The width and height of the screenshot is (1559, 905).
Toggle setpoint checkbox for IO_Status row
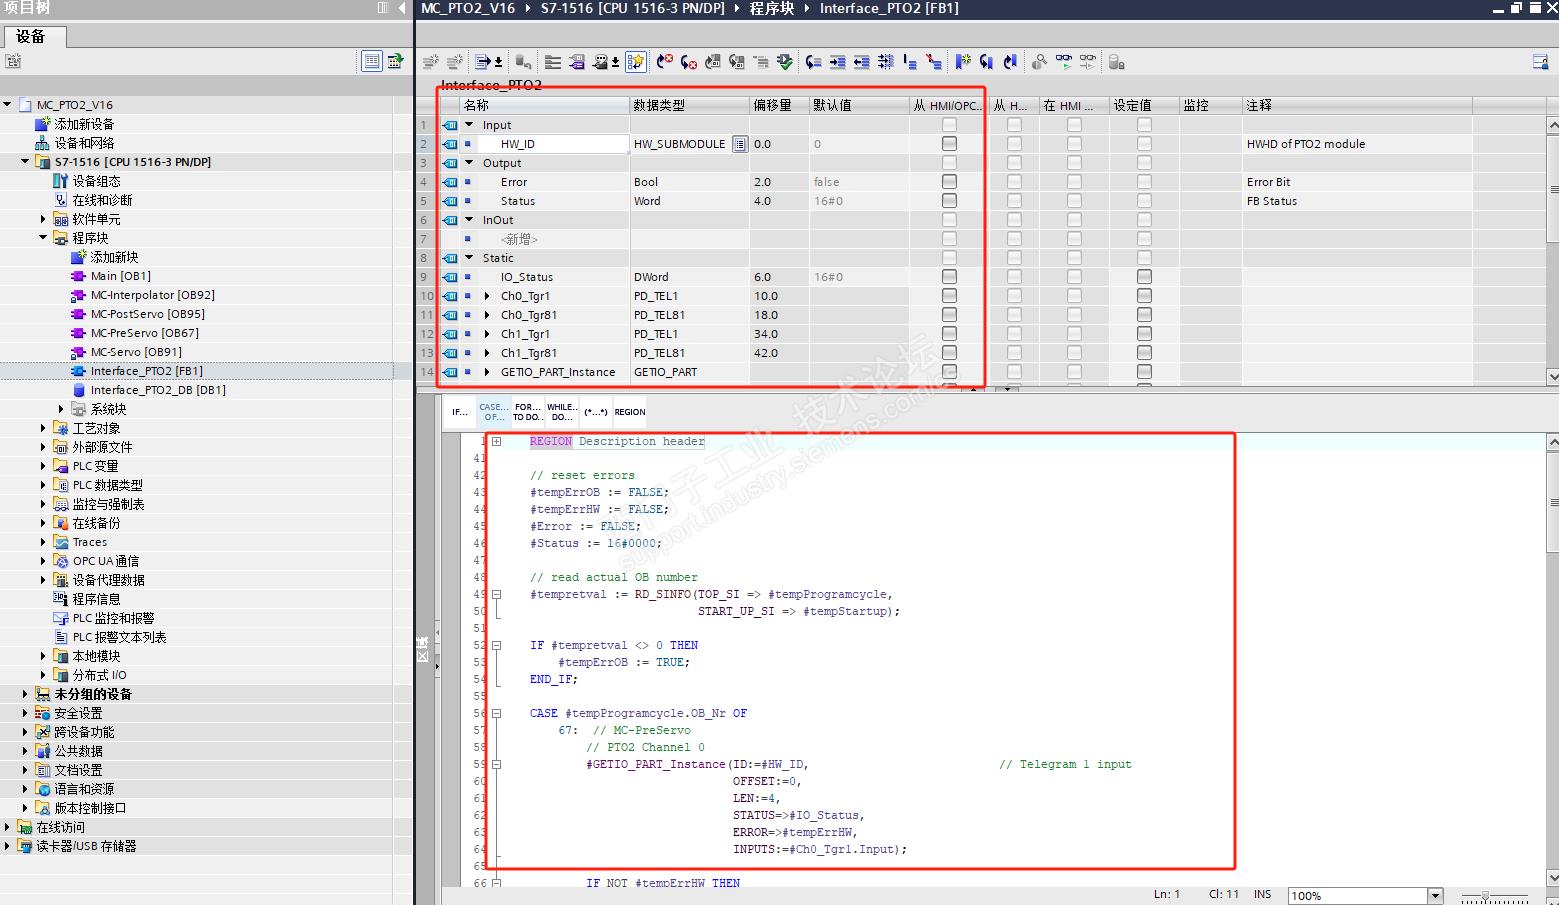(1144, 277)
